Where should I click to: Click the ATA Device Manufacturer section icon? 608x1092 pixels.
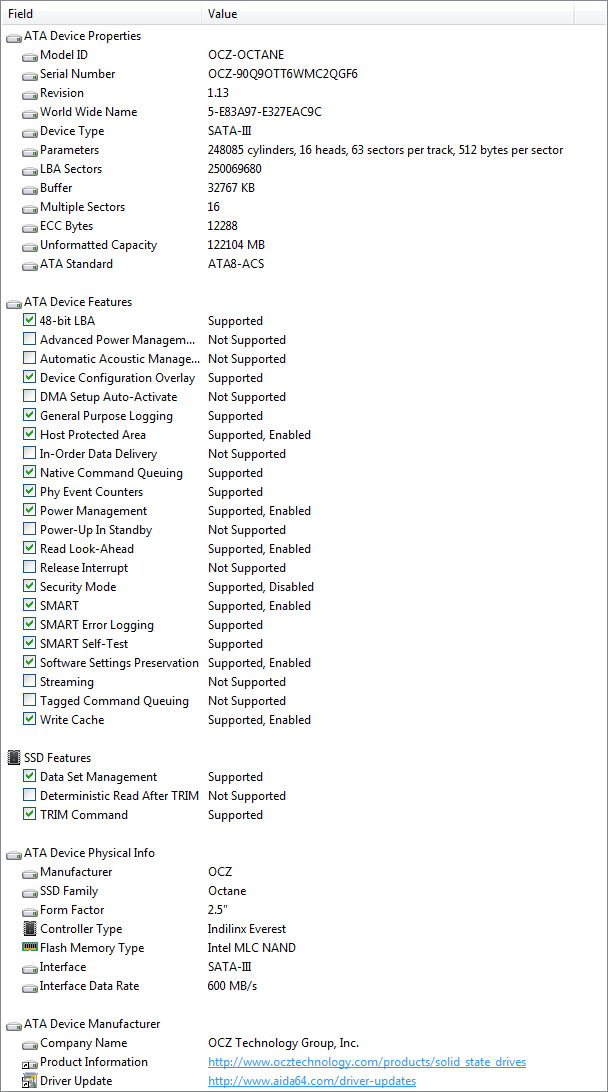click(13, 1025)
